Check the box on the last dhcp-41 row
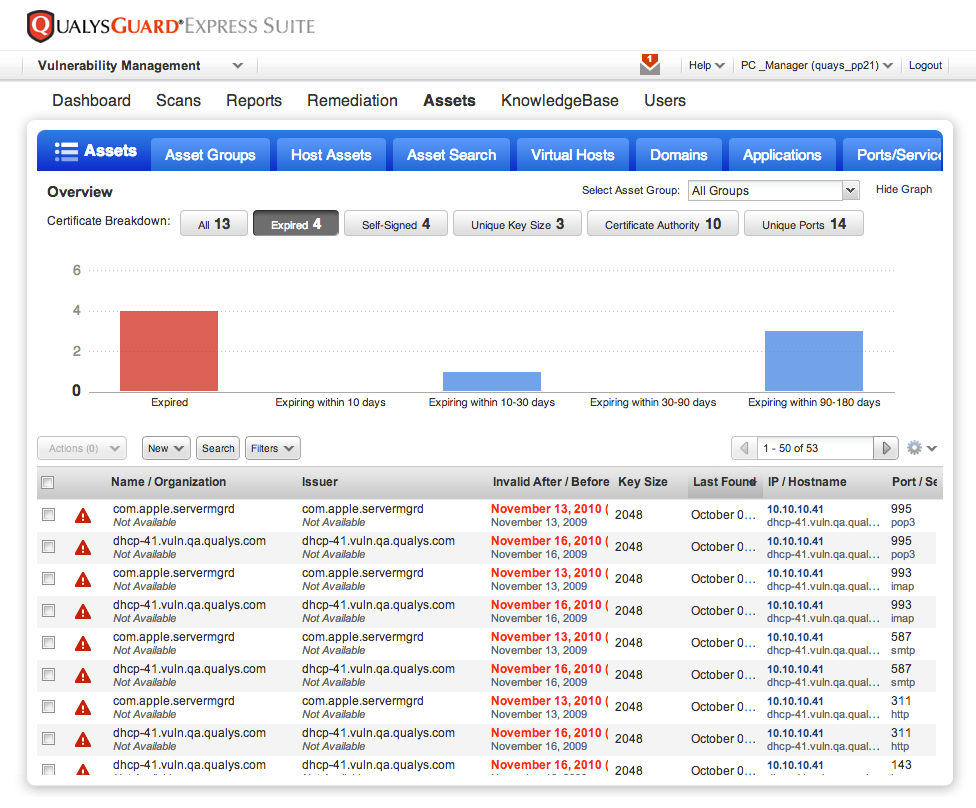976x808 pixels. coord(47,770)
